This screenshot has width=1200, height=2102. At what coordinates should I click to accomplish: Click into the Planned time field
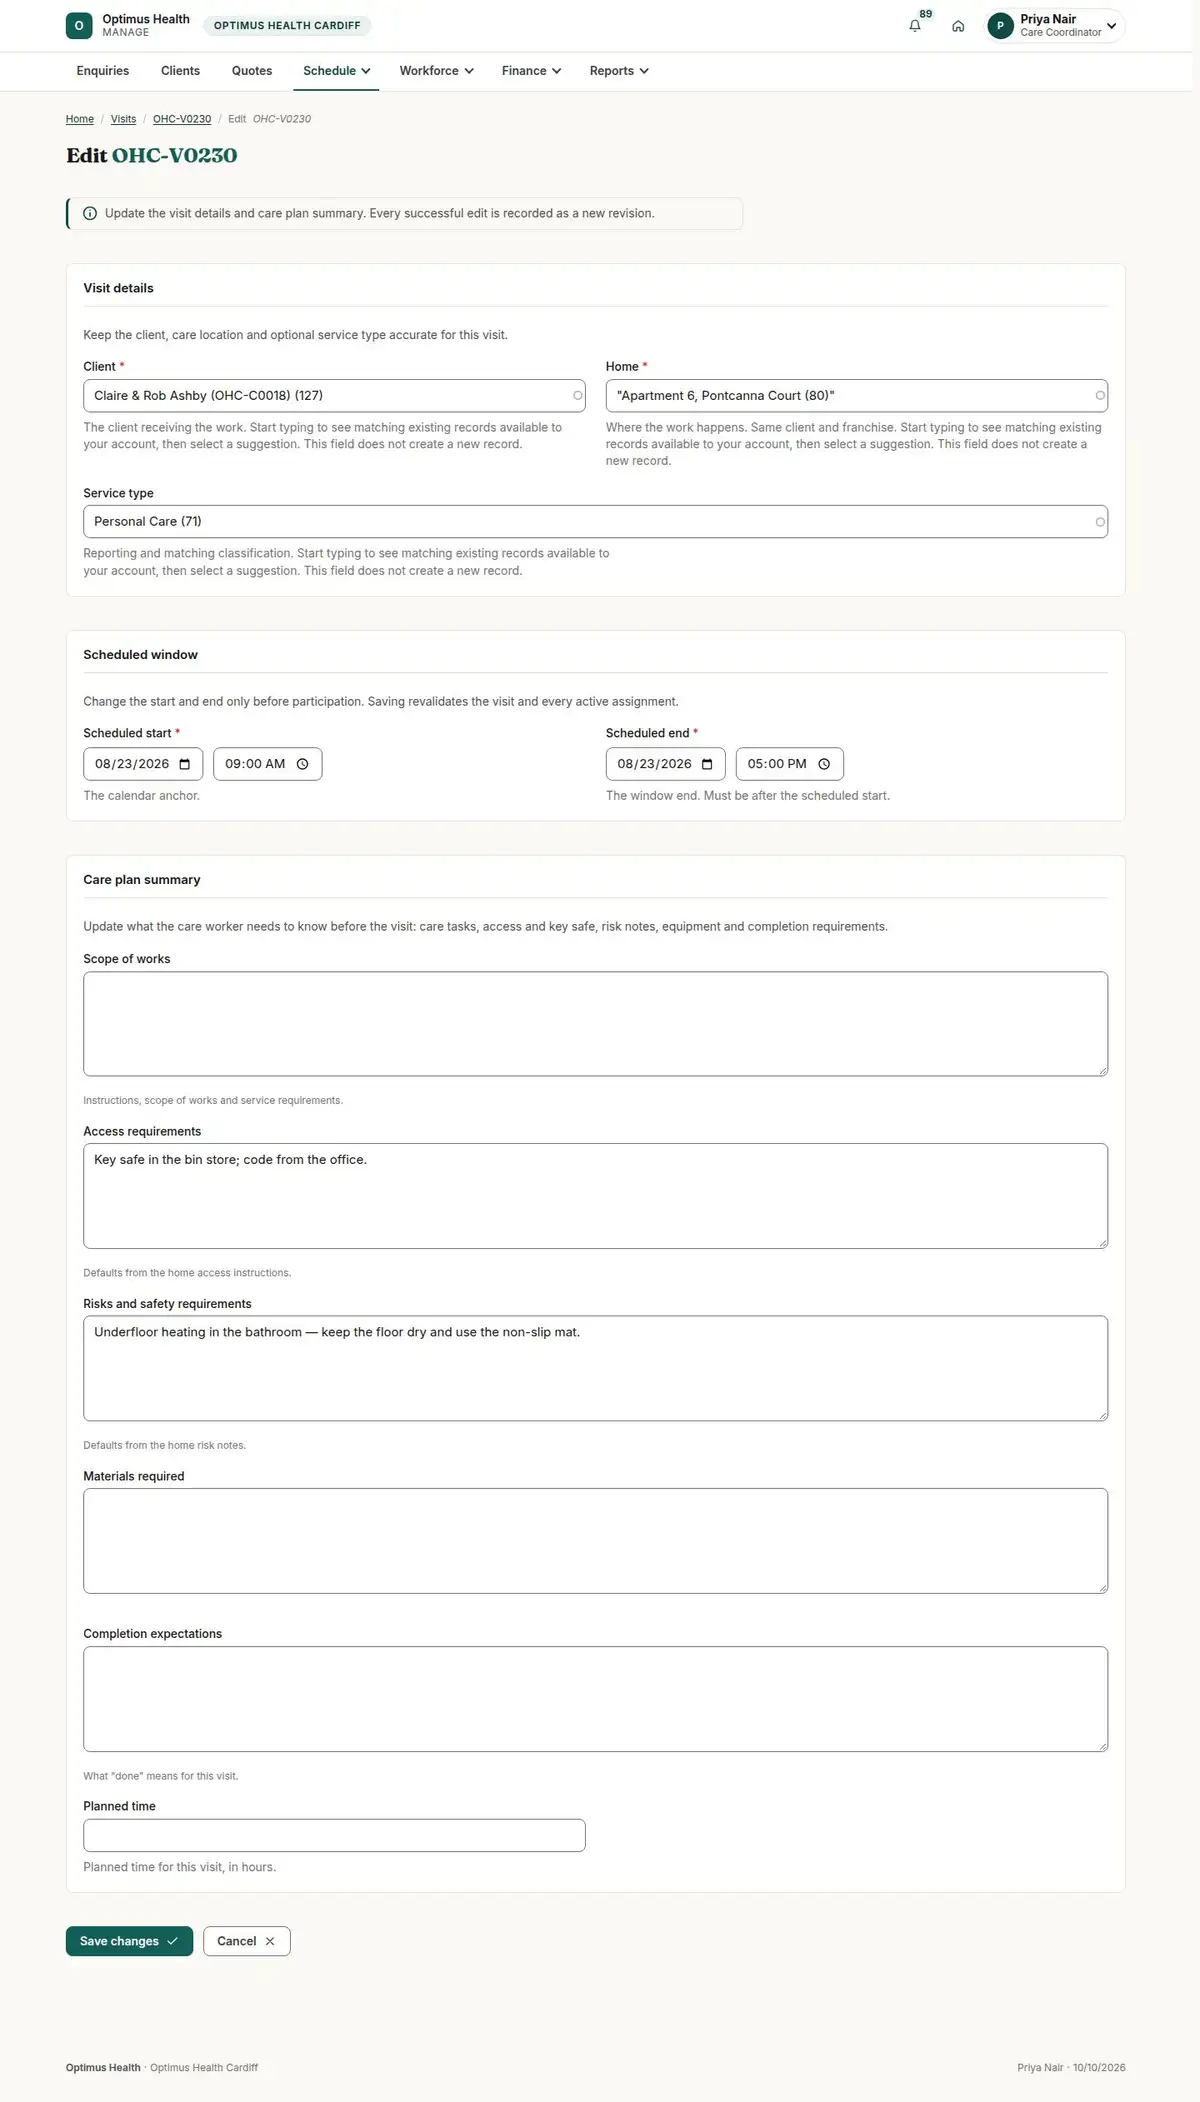point(334,1835)
